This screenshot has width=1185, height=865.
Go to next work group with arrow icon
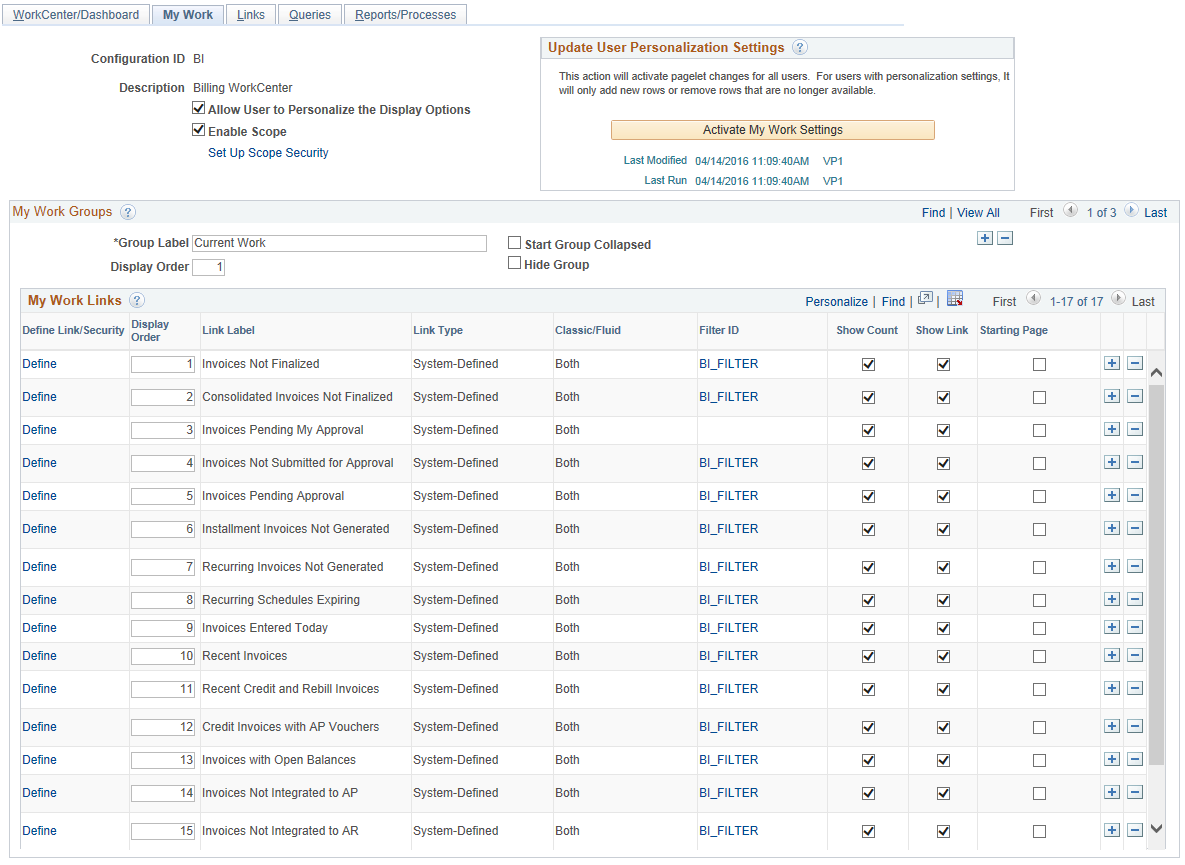tap(1129, 212)
